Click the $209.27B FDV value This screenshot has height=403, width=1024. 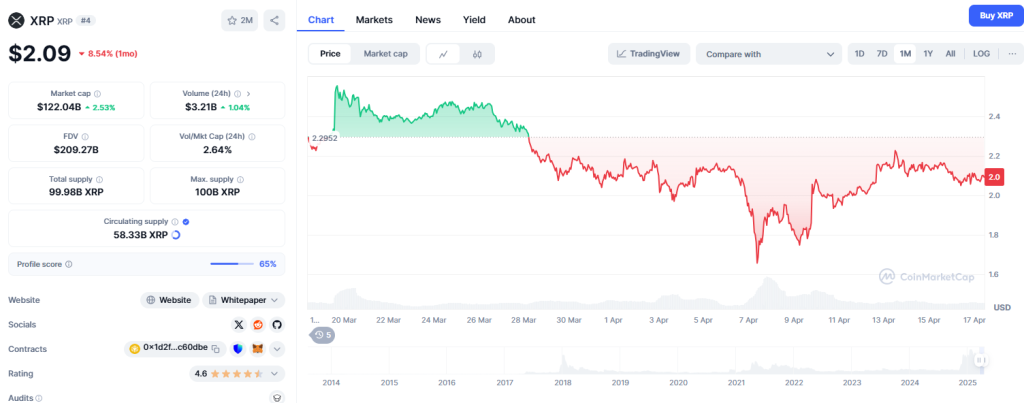pyautogui.click(x=76, y=150)
